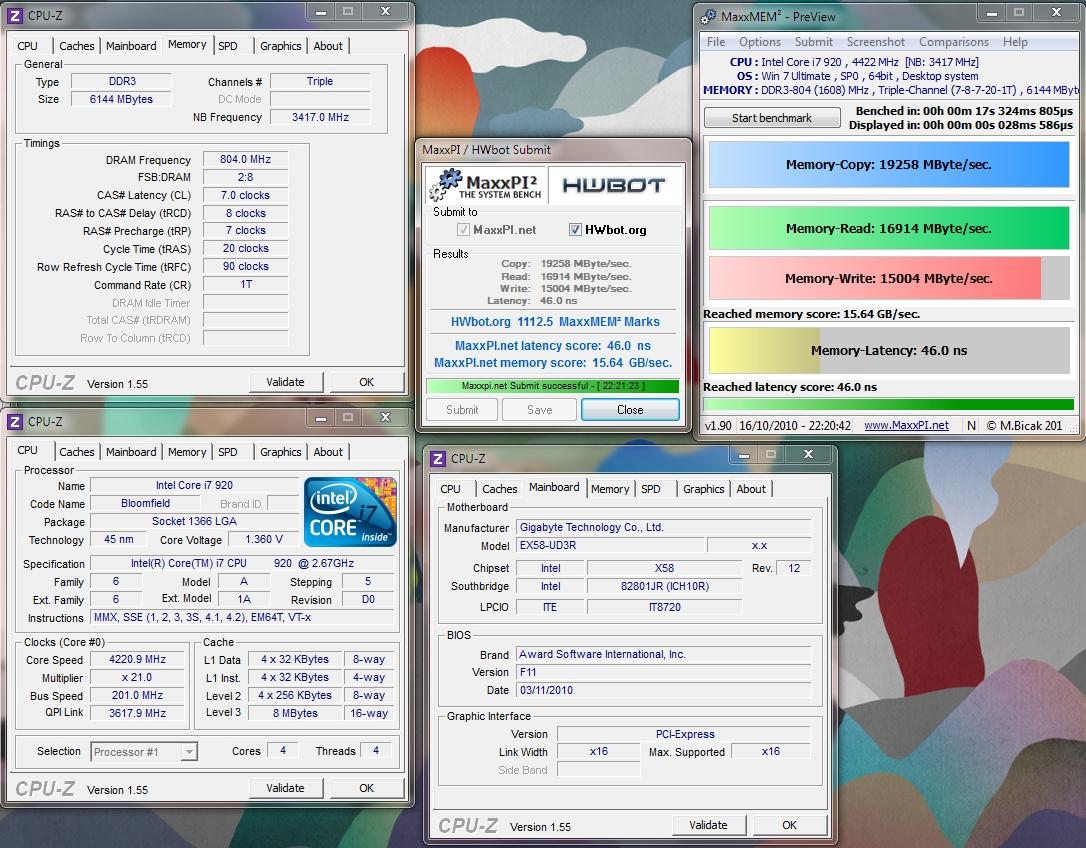This screenshot has width=1086, height=848.
Task: Open Caches tab in bottom-left CPU-Z window
Action: click(x=76, y=452)
